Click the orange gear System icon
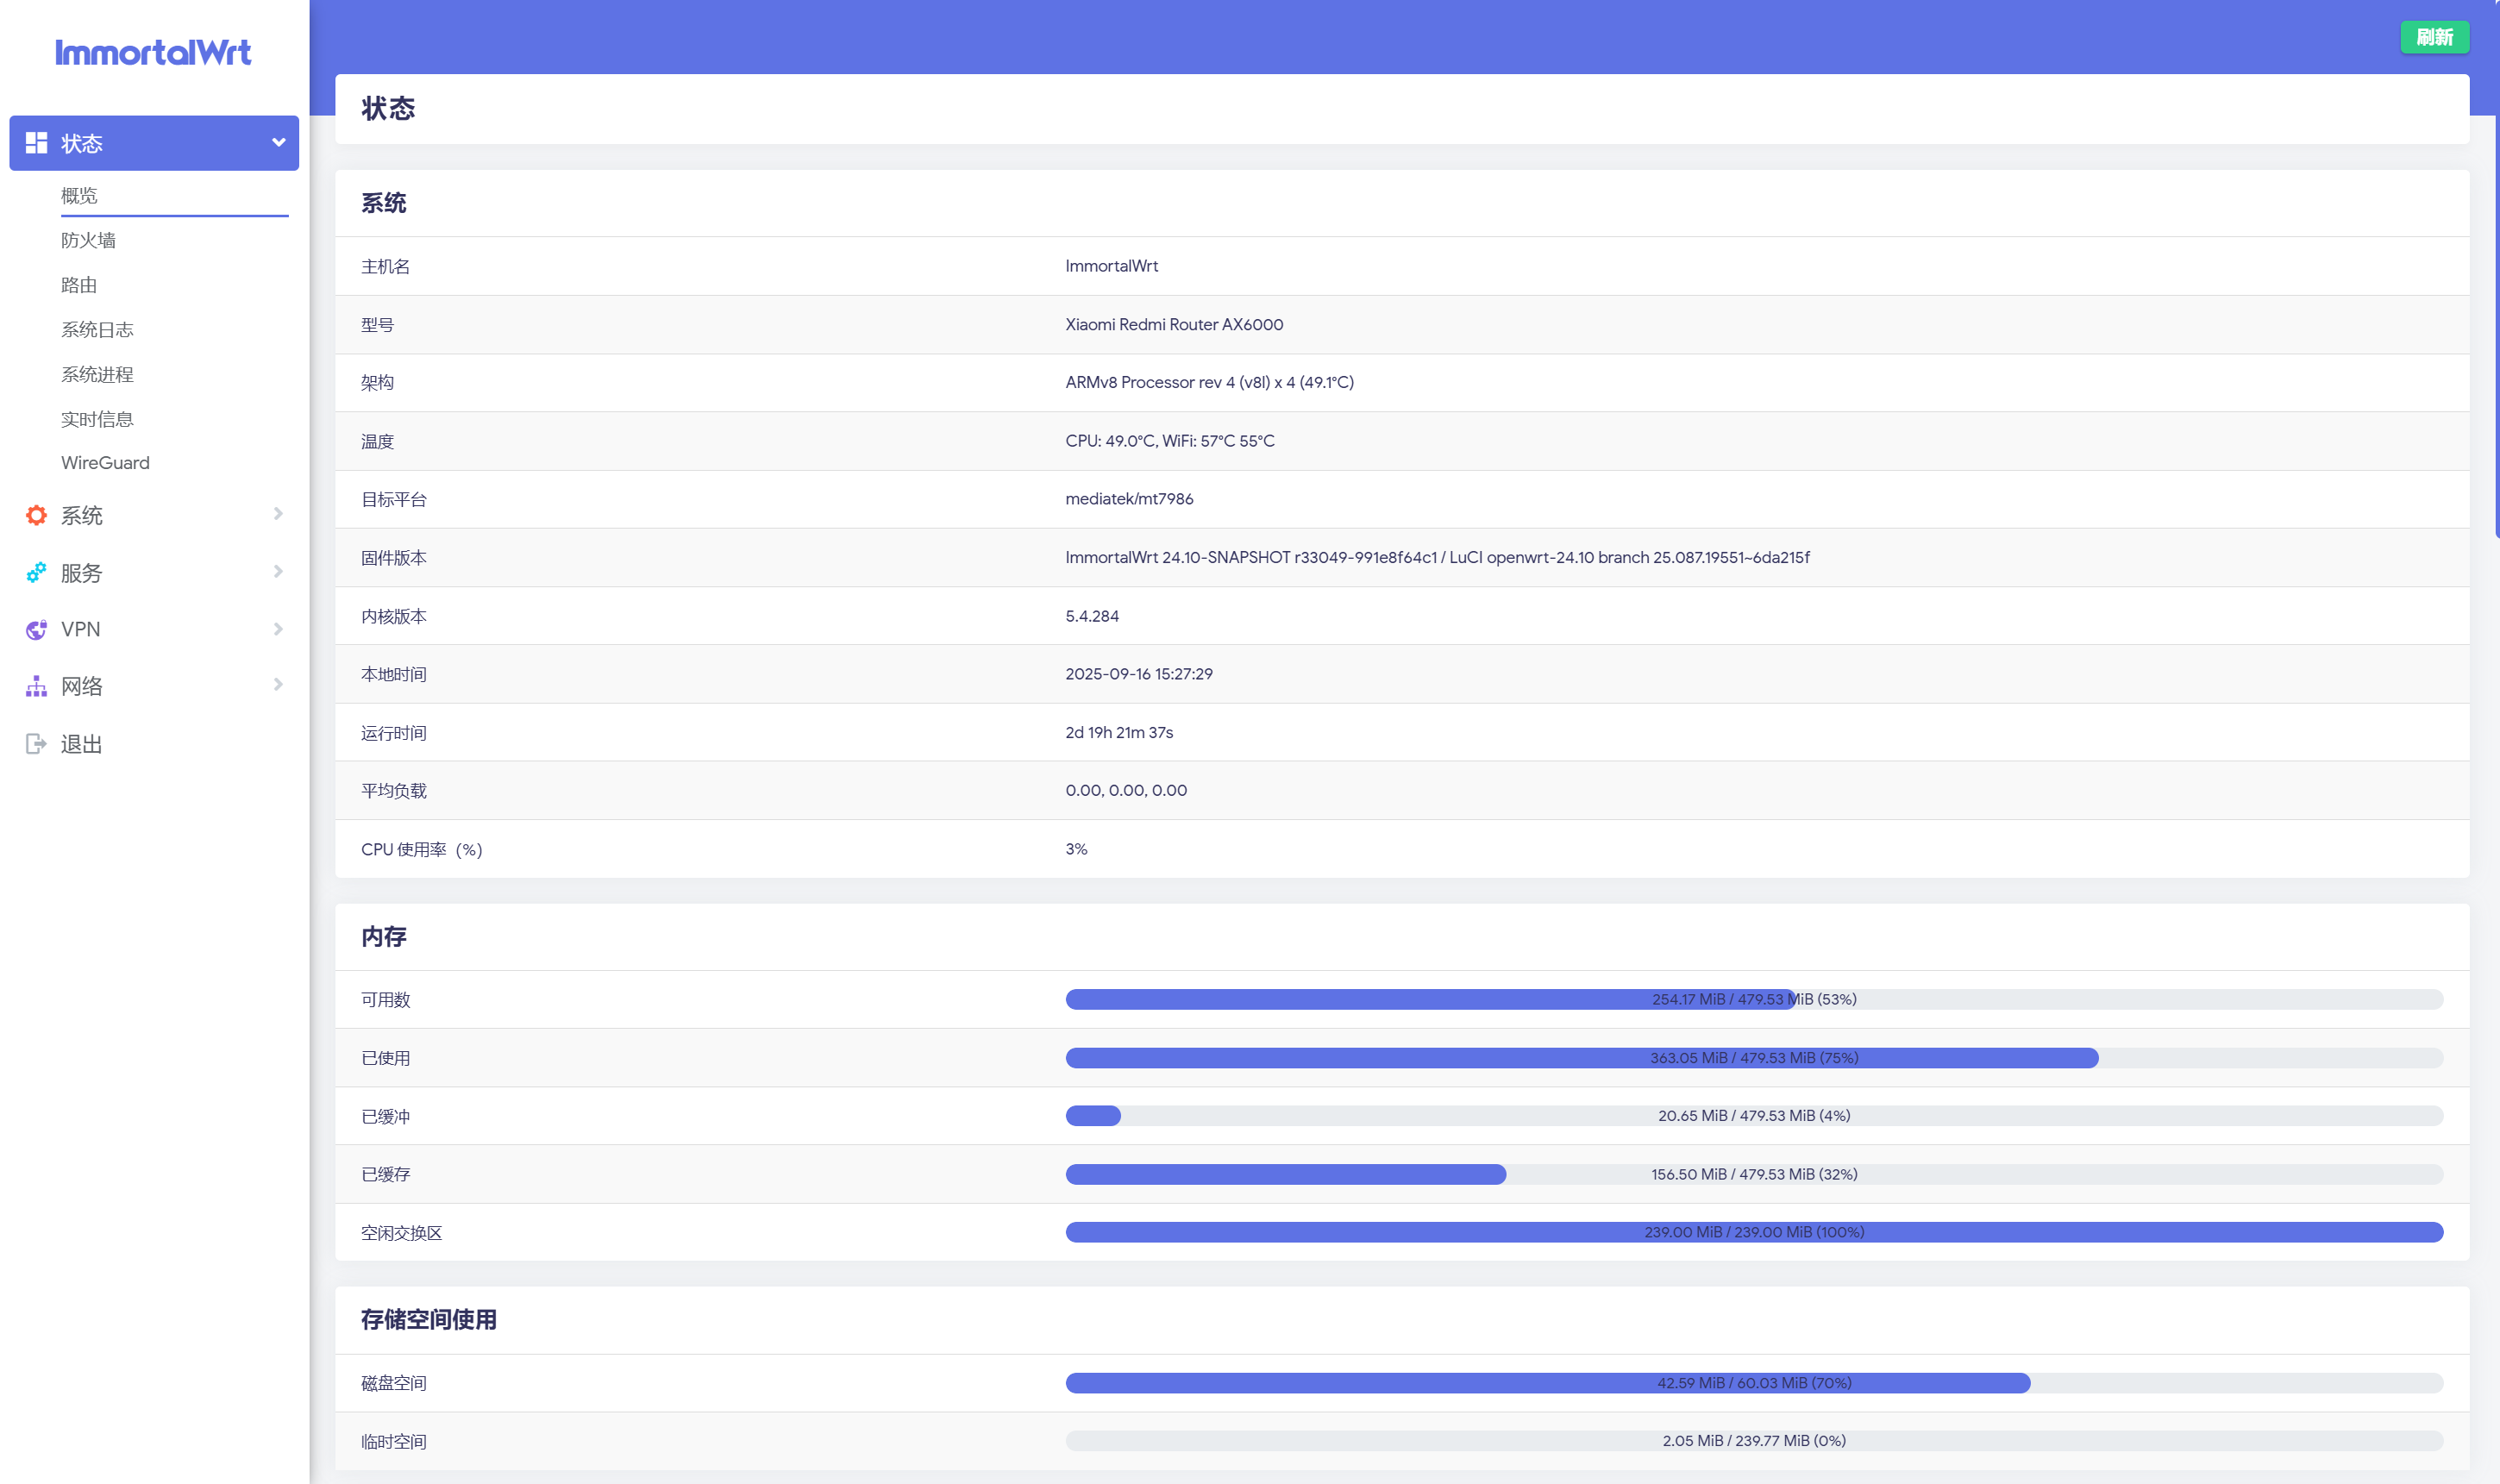 [36, 515]
